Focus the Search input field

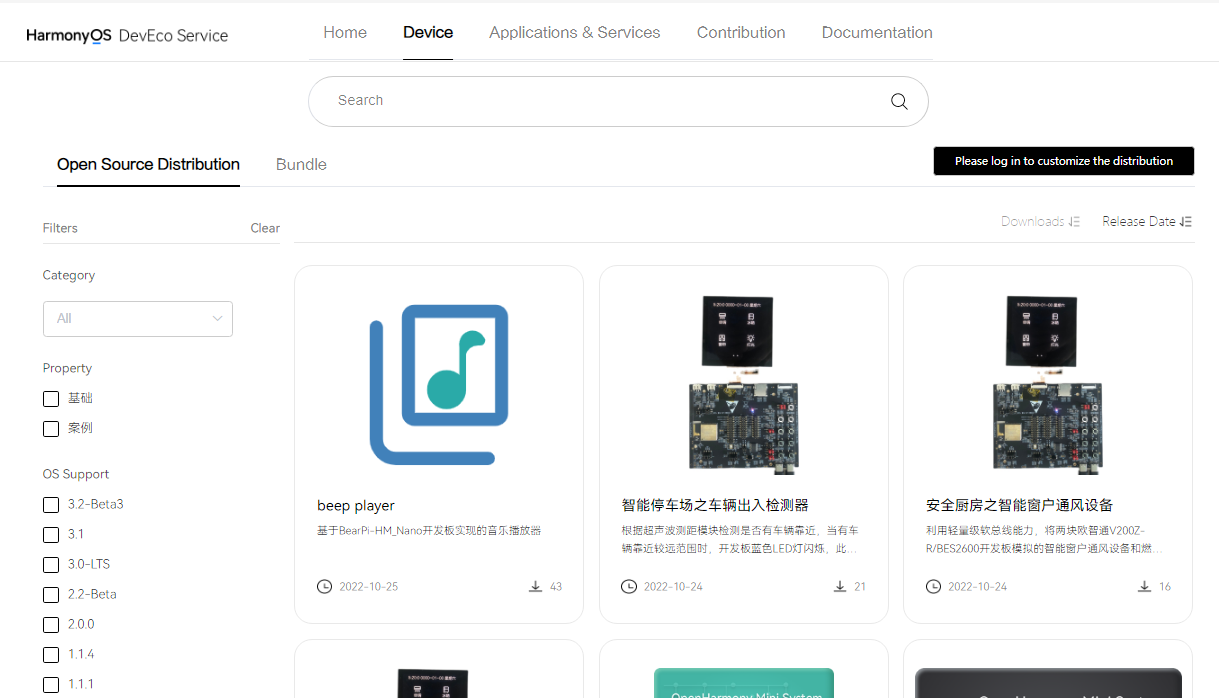tap(600, 101)
